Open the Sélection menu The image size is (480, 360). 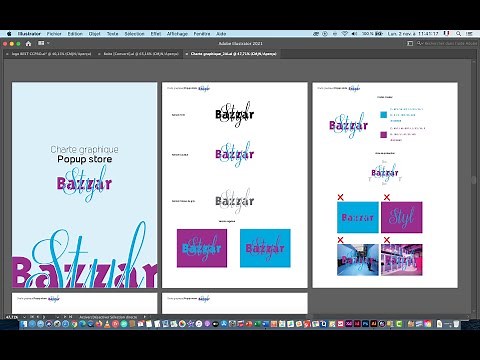click(x=134, y=34)
